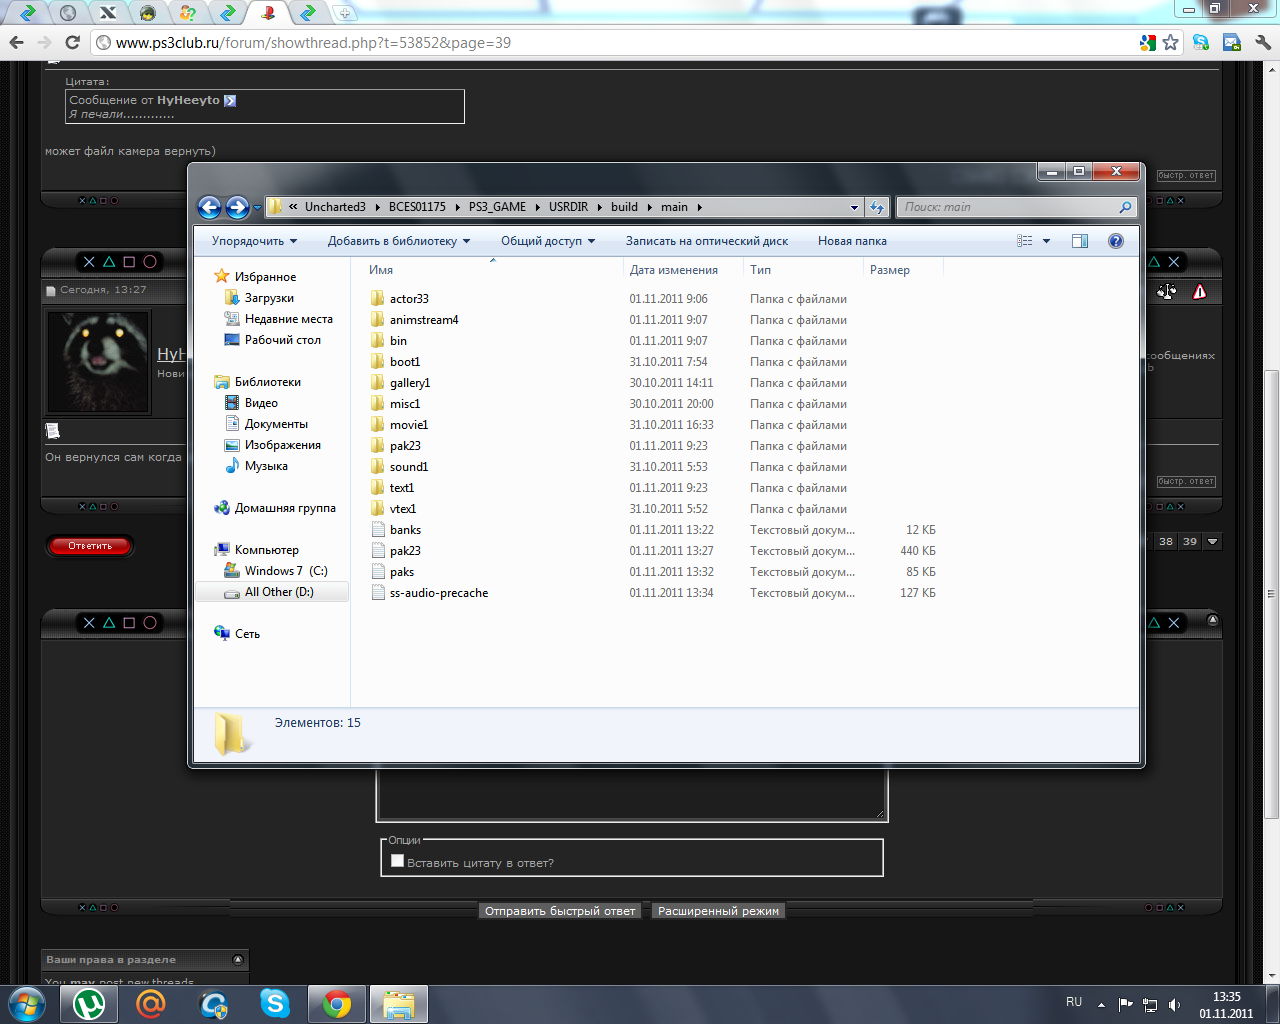The image size is (1280, 1024).
Task: Click 'PS3_GAME' in the breadcrumb path
Action: [497, 207]
